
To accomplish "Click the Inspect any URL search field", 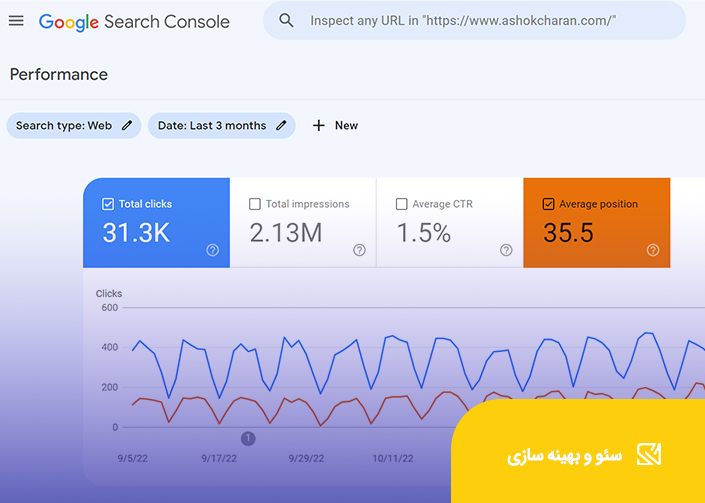I will (x=474, y=21).
